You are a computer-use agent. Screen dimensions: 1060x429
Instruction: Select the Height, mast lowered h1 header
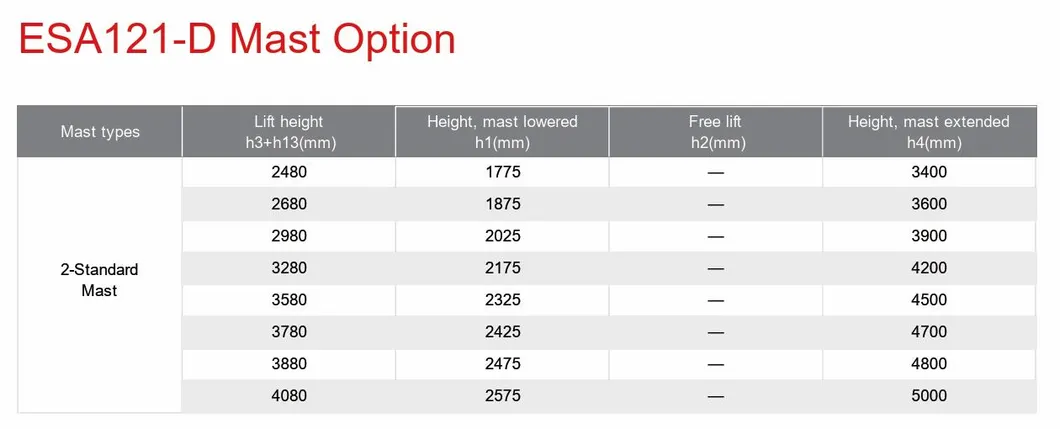point(502,132)
